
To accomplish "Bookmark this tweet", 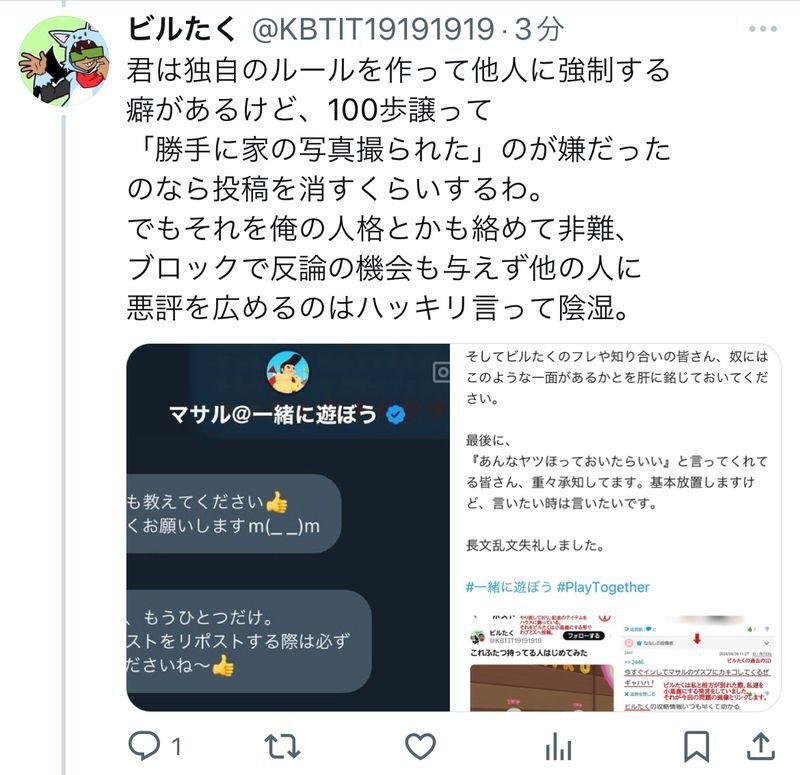I will click(x=696, y=747).
